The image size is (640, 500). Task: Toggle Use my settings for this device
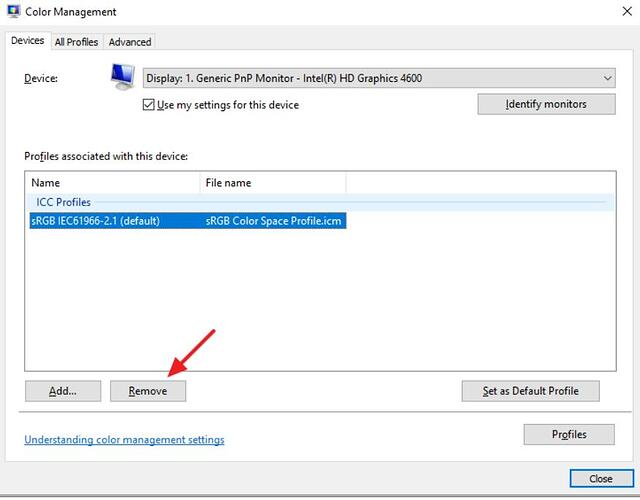[148, 105]
